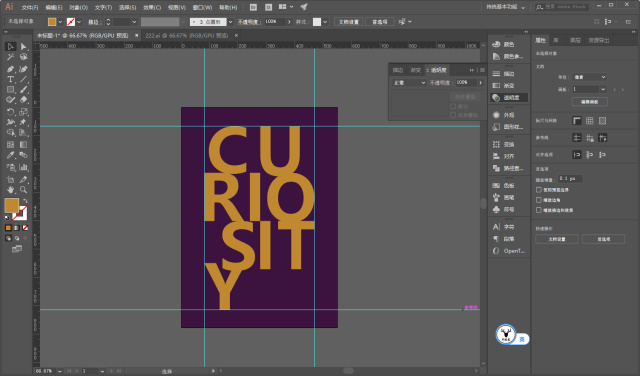Switch to the 222.ai document tab

click(x=187, y=36)
